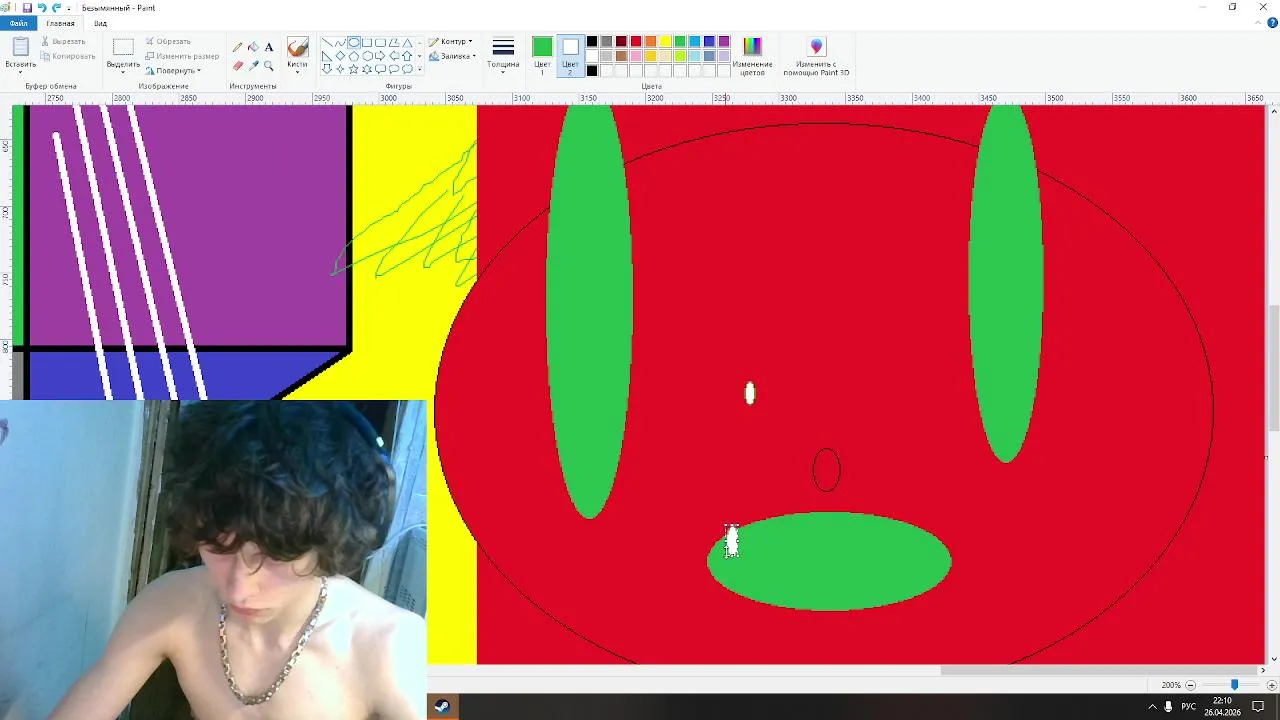Pick the brown color swatch in second row
This screenshot has height=720, width=1280.
click(x=621, y=56)
